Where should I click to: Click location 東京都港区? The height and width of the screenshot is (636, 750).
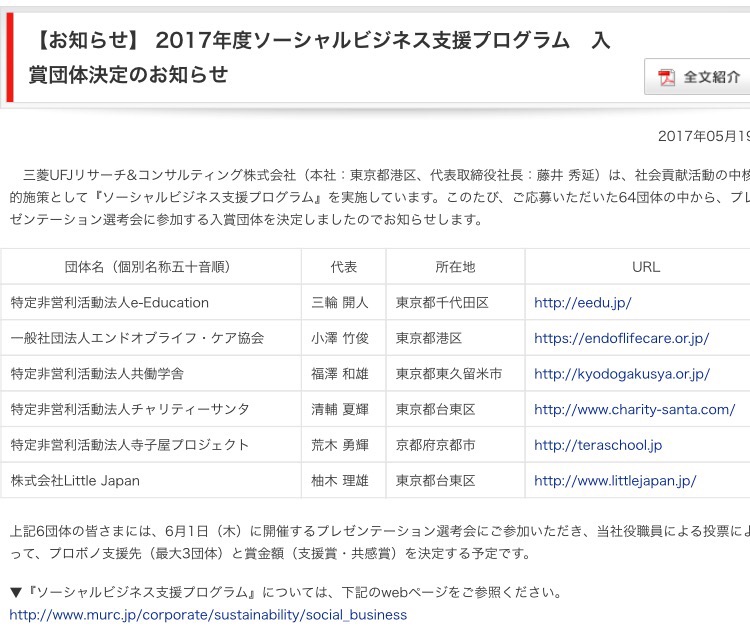(429, 338)
